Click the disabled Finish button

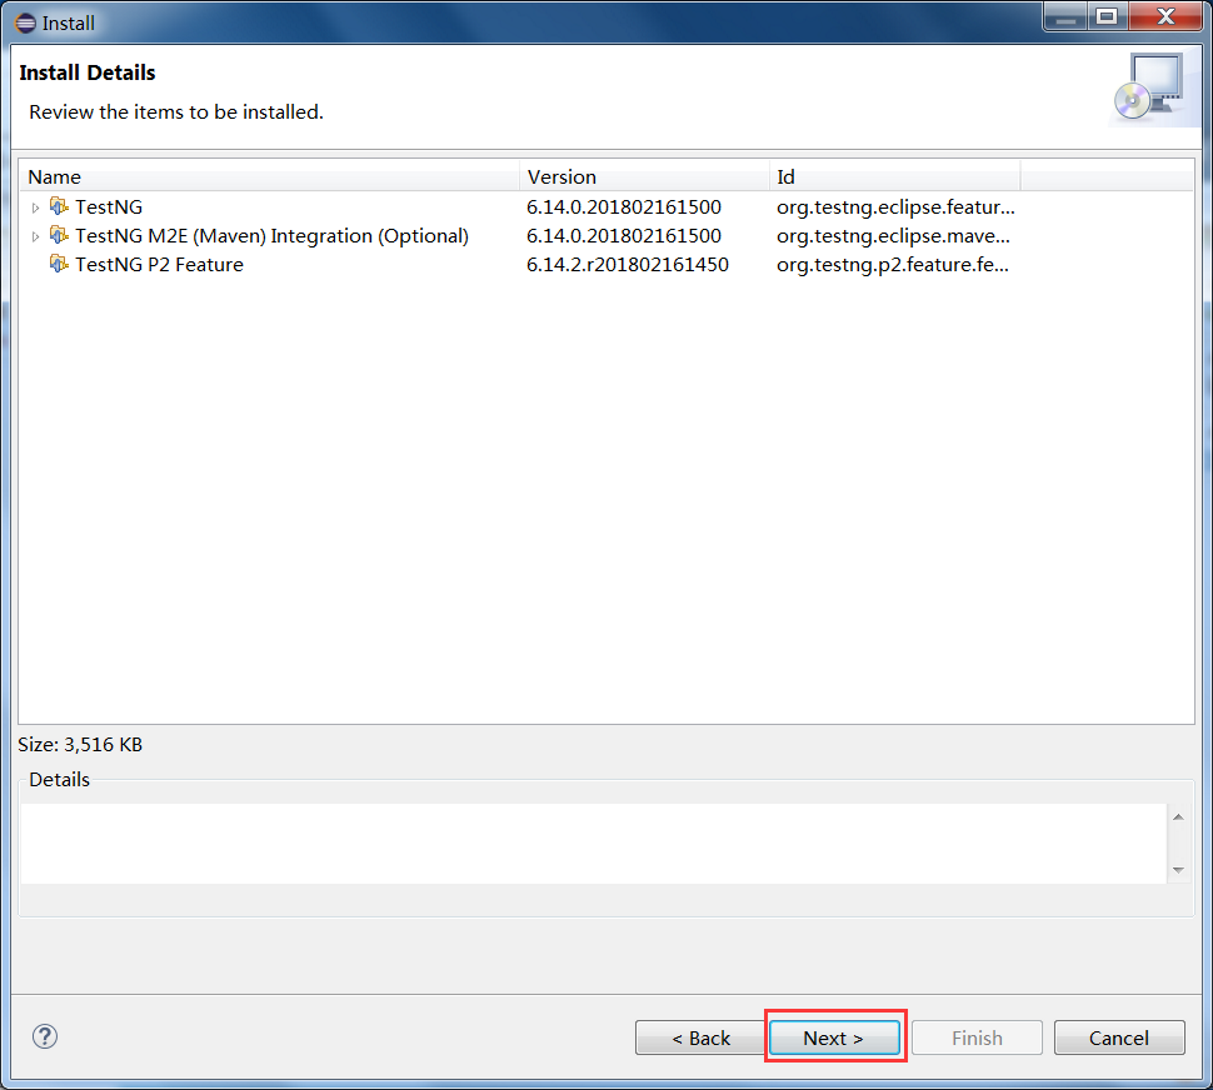point(977,1038)
